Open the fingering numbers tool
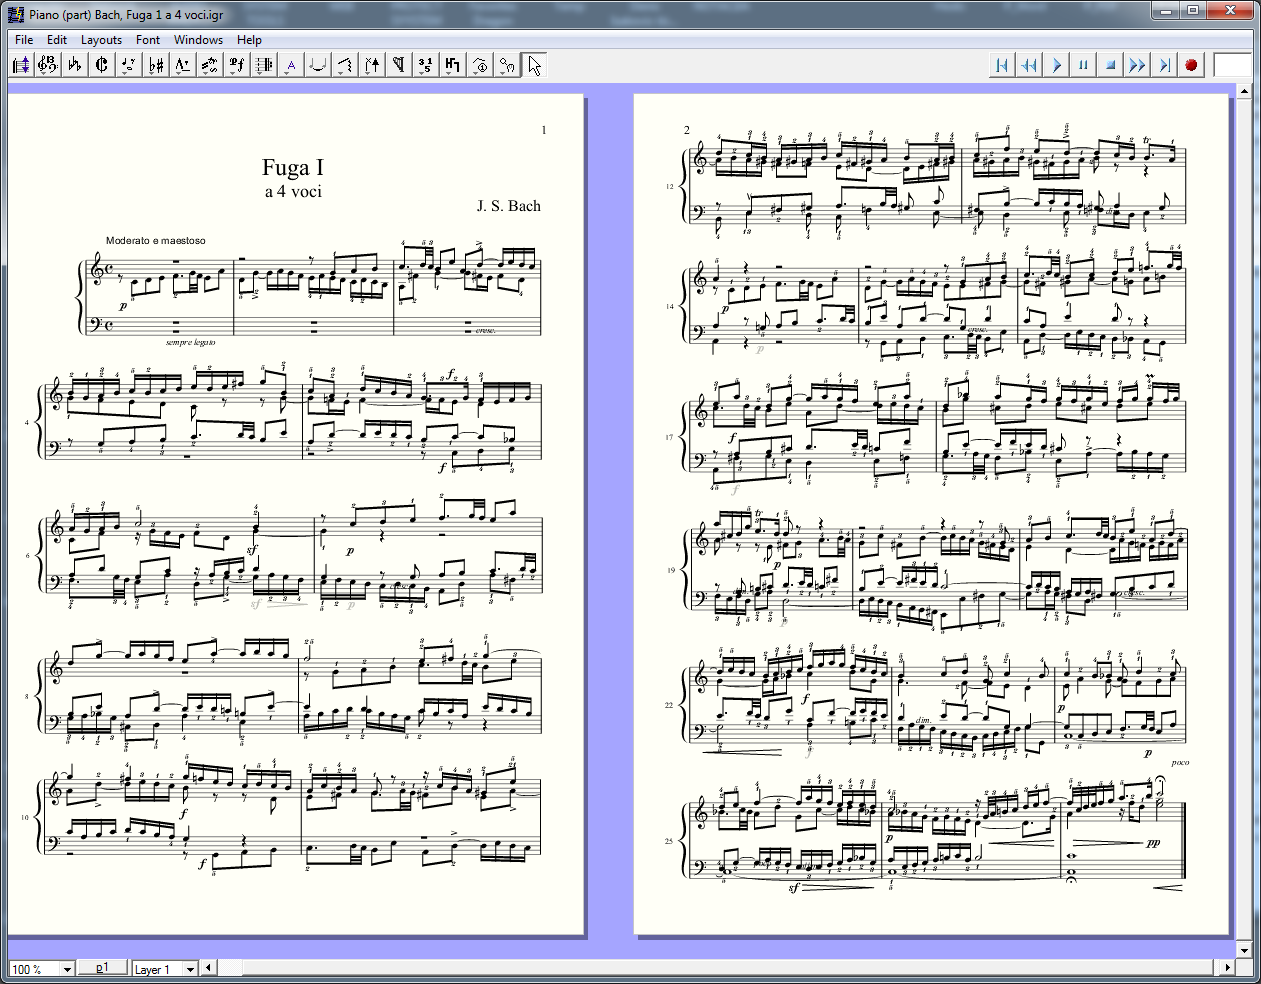This screenshot has width=1261, height=984. 425,66
